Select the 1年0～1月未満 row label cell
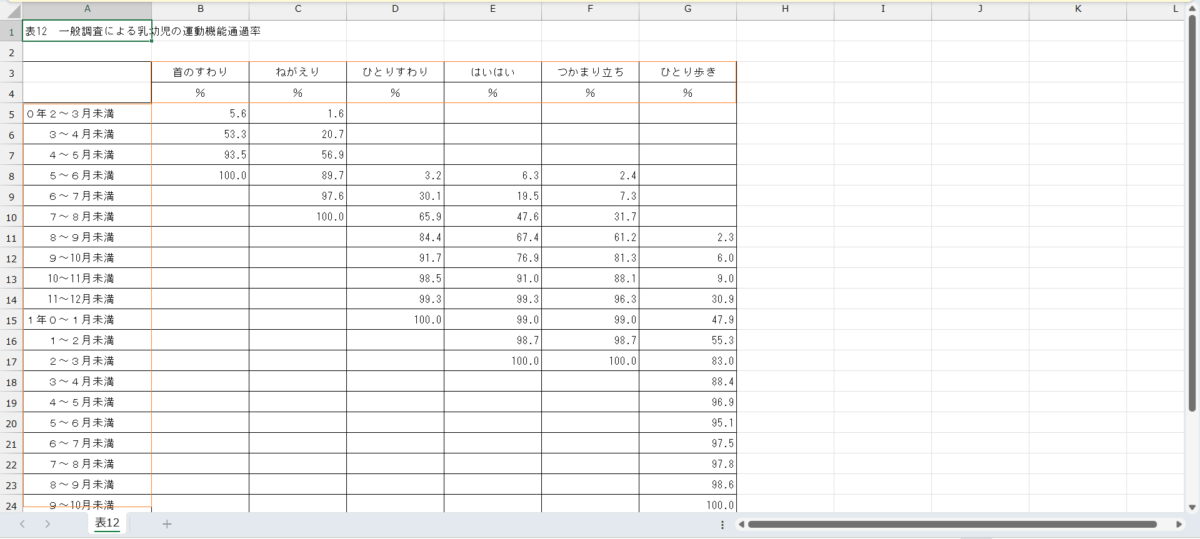 click(x=87, y=320)
